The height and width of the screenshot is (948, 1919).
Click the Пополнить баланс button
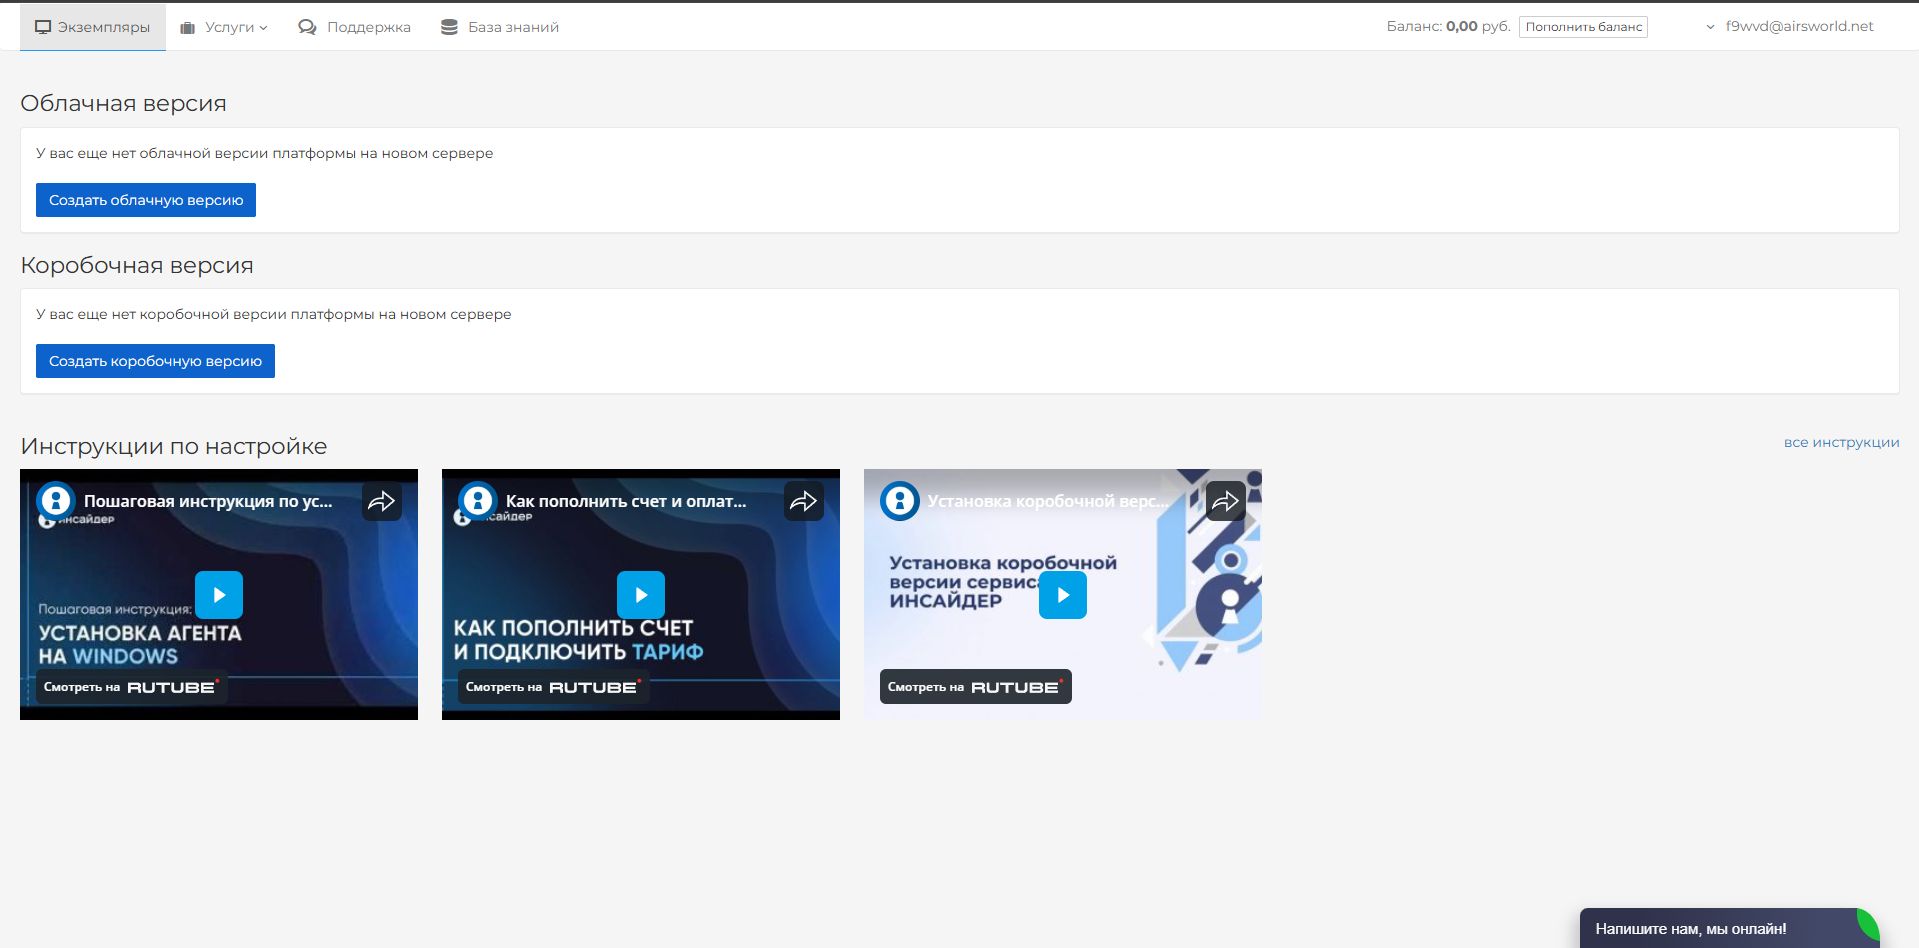(1583, 27)
